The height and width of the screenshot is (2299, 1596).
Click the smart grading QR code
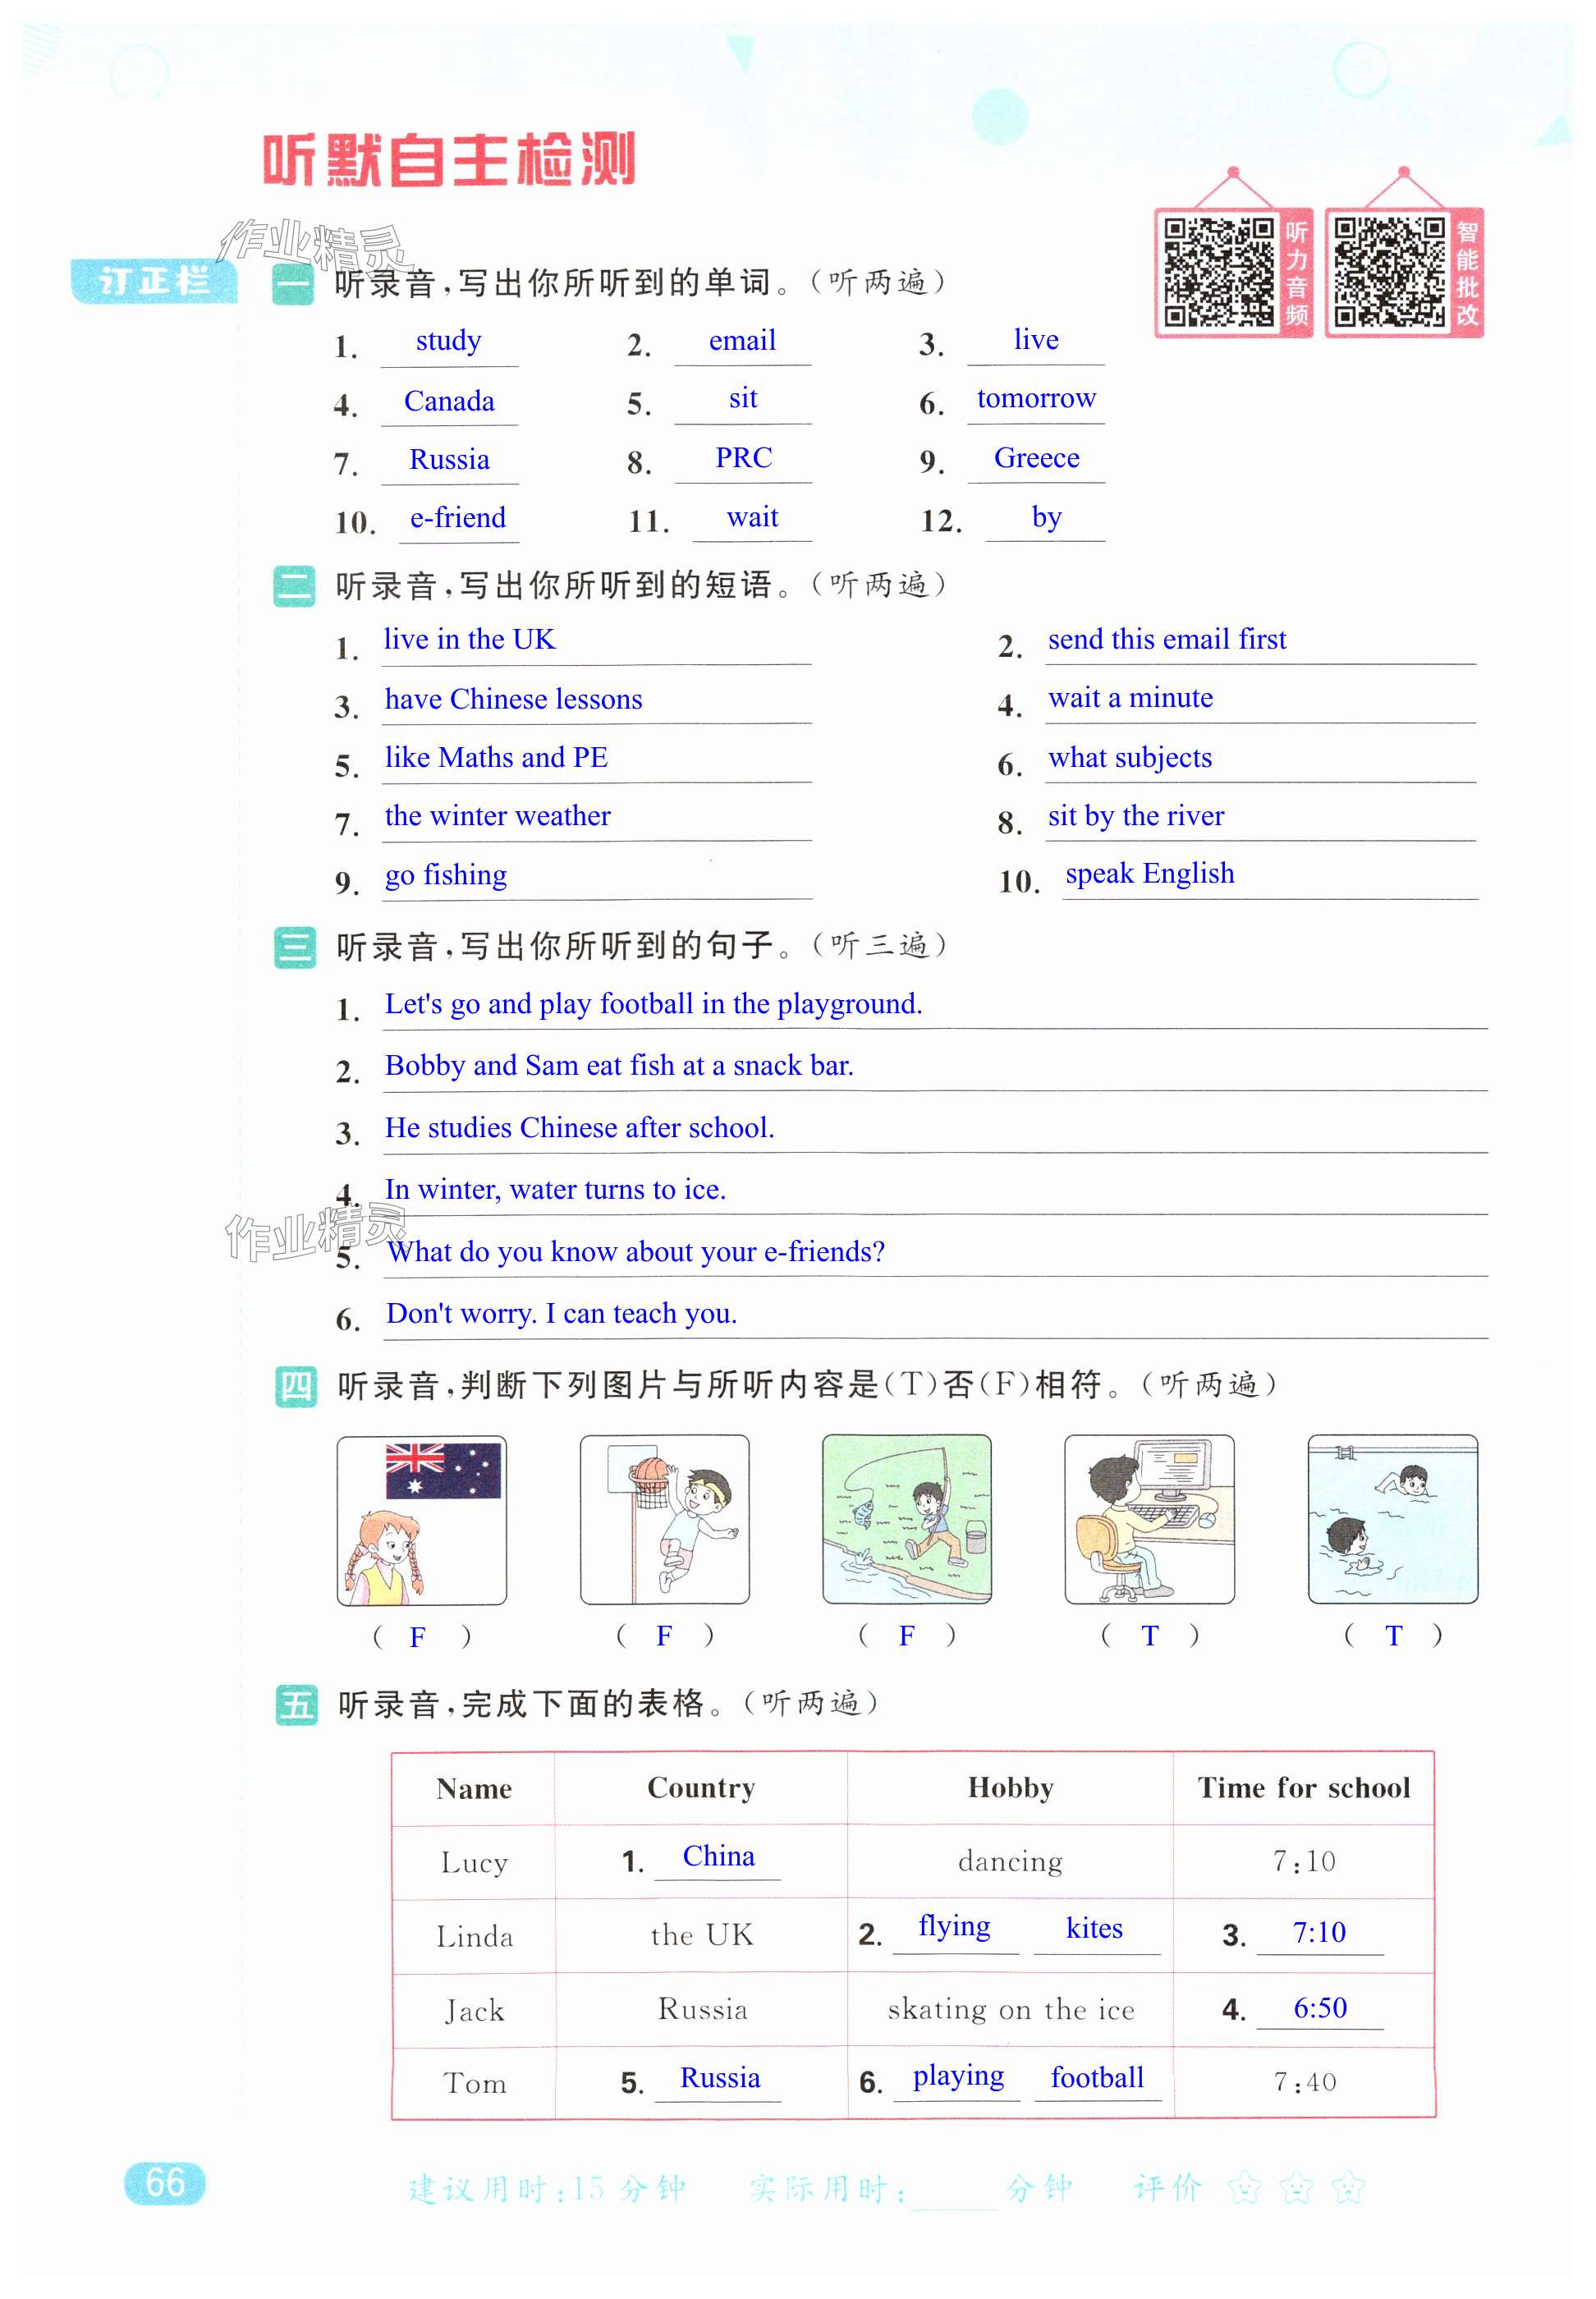coord(1389,272)
